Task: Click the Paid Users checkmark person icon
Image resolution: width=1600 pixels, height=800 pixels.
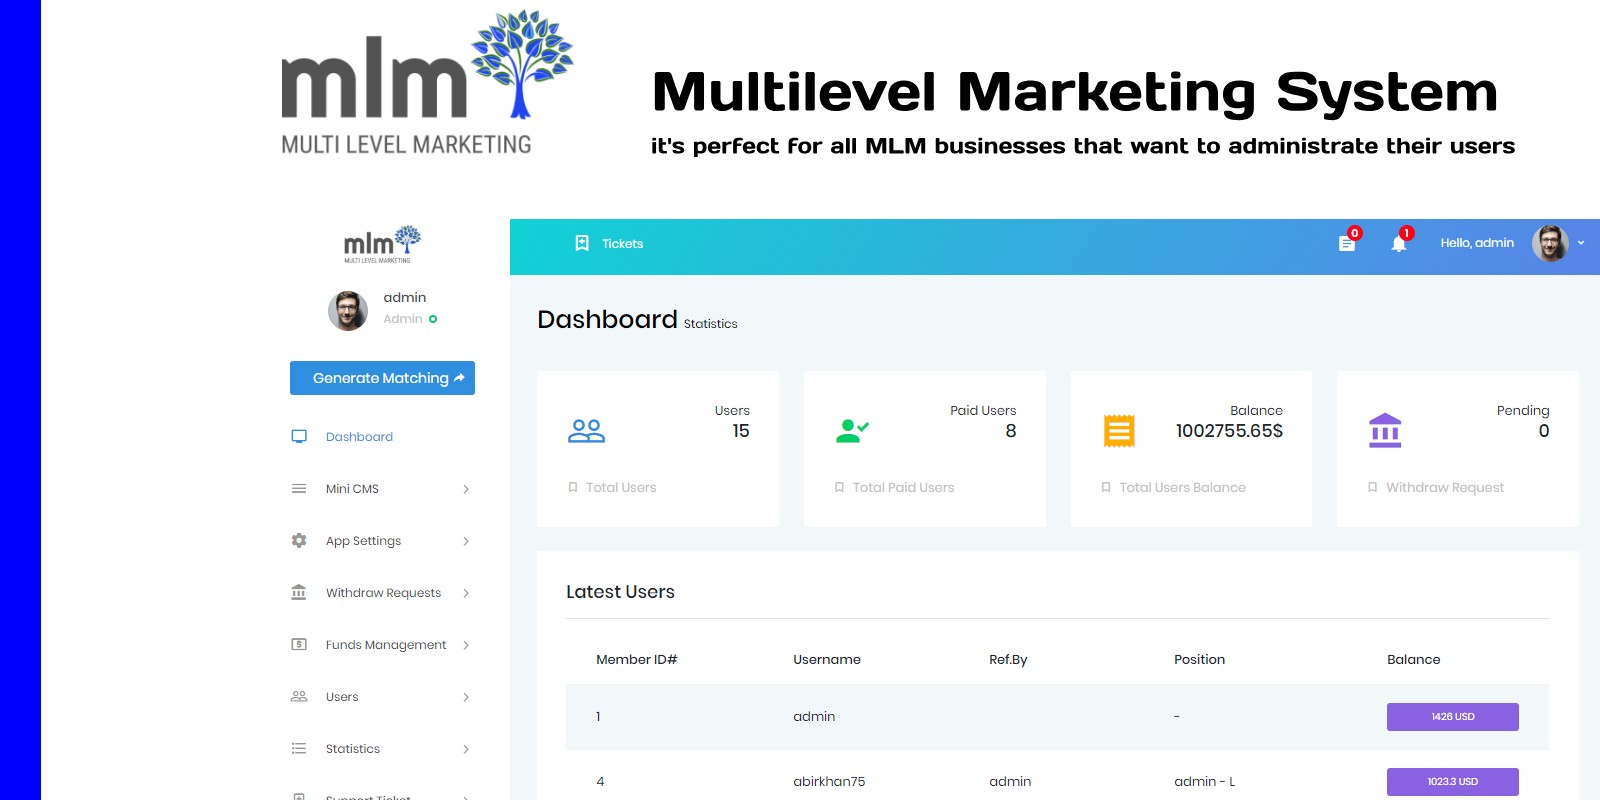Action: (x=853, y=431)
